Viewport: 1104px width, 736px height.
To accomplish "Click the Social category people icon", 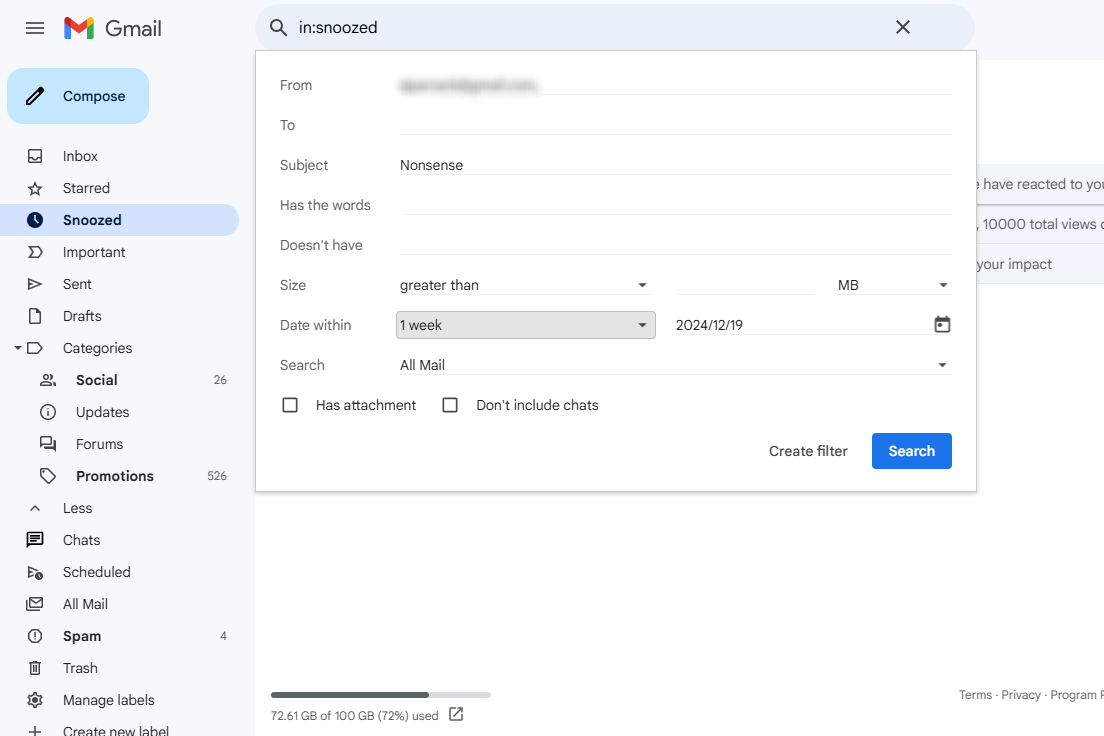I will pyautogui.click(x=48, y=380).
